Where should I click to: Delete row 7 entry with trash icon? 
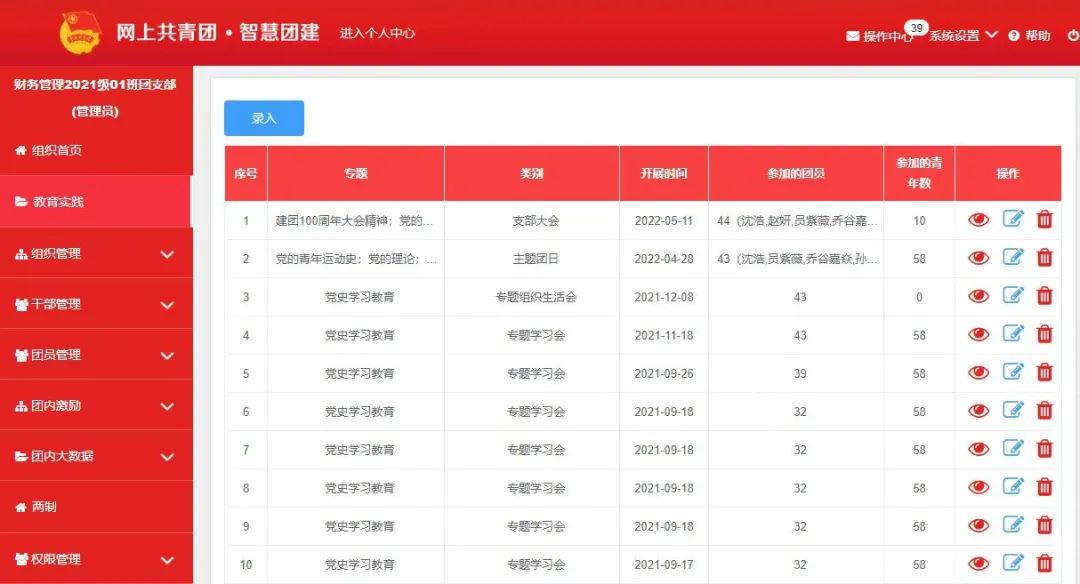(x=1044, y=449)
